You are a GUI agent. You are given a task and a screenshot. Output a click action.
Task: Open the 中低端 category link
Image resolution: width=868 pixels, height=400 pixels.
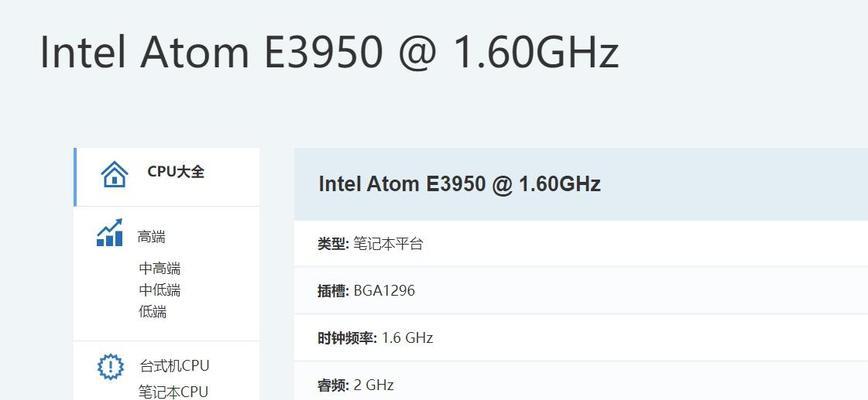159,290
